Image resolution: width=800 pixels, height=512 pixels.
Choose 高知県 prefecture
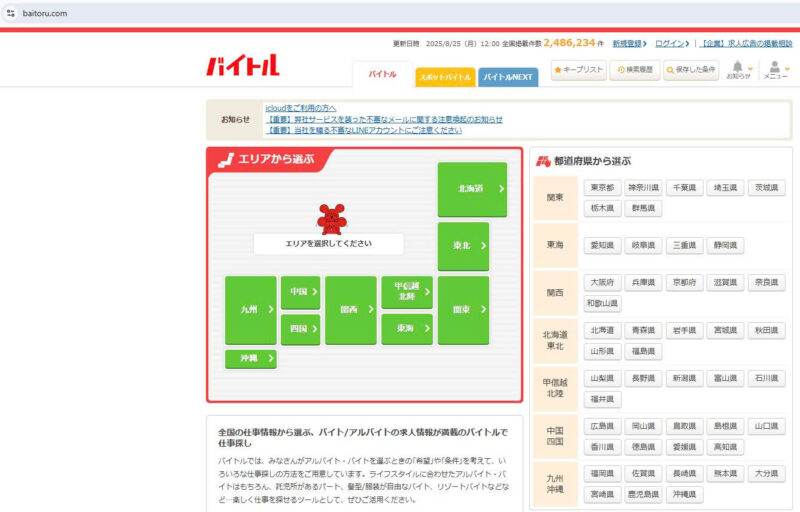[x=726, y=447]
